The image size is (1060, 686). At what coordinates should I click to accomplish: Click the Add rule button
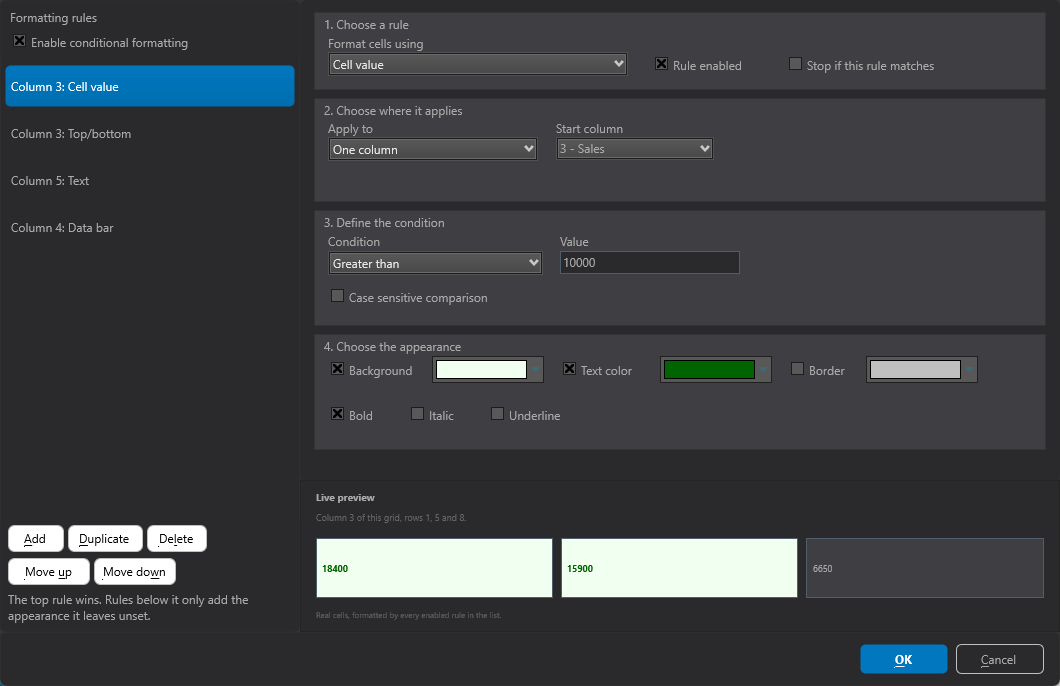(x=36, y=539)
